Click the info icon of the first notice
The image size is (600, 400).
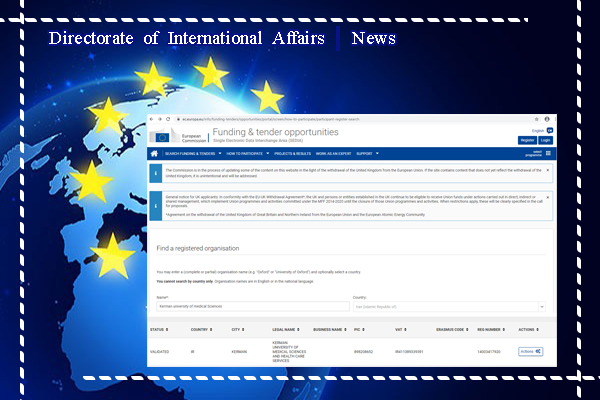pos(156,173)
